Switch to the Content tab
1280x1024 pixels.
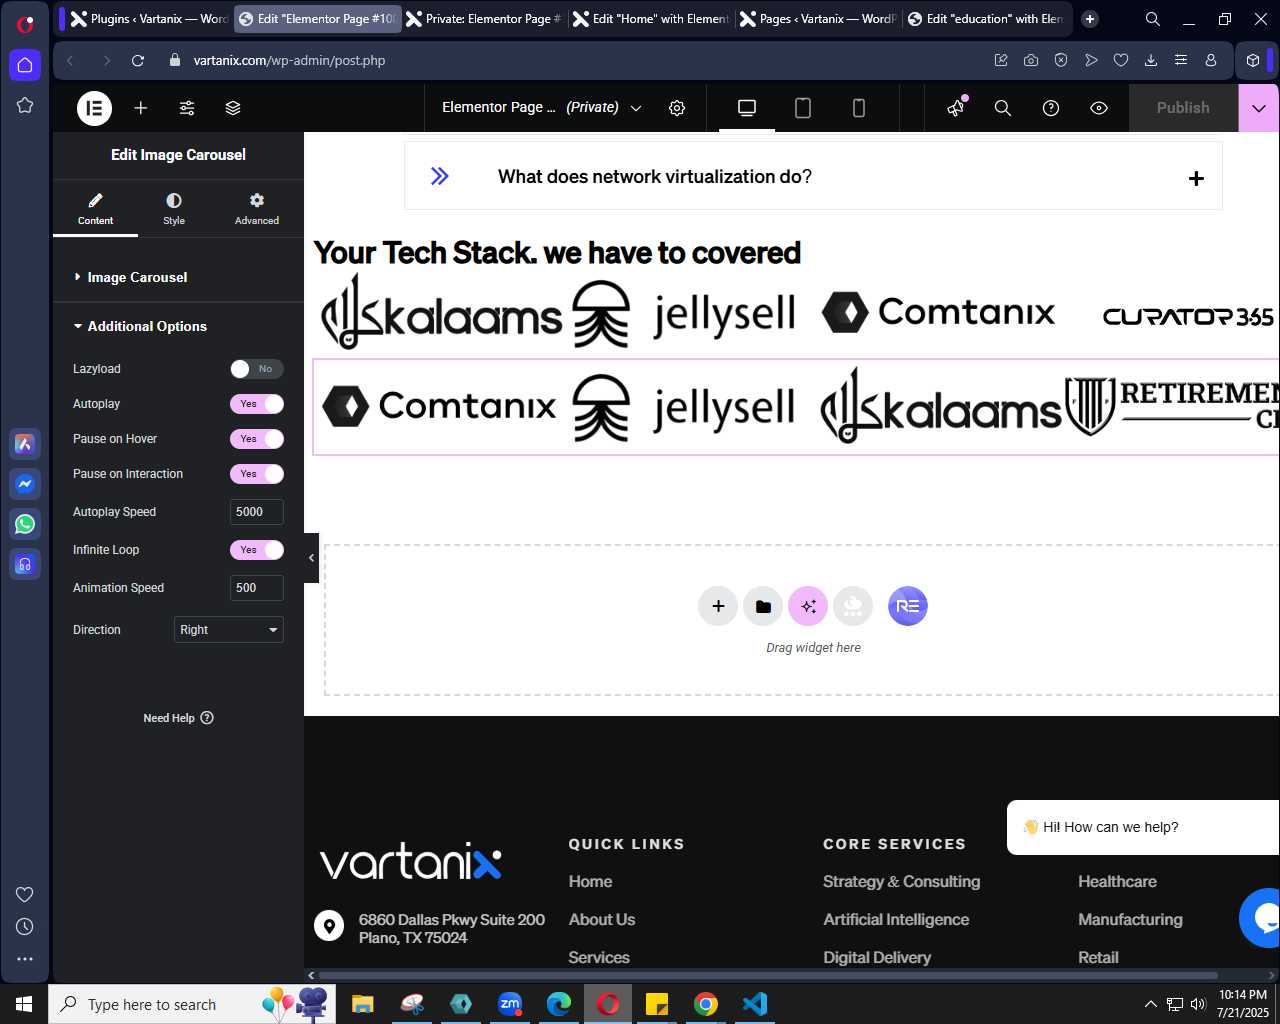pyautogui.click(x=95, y=208)
